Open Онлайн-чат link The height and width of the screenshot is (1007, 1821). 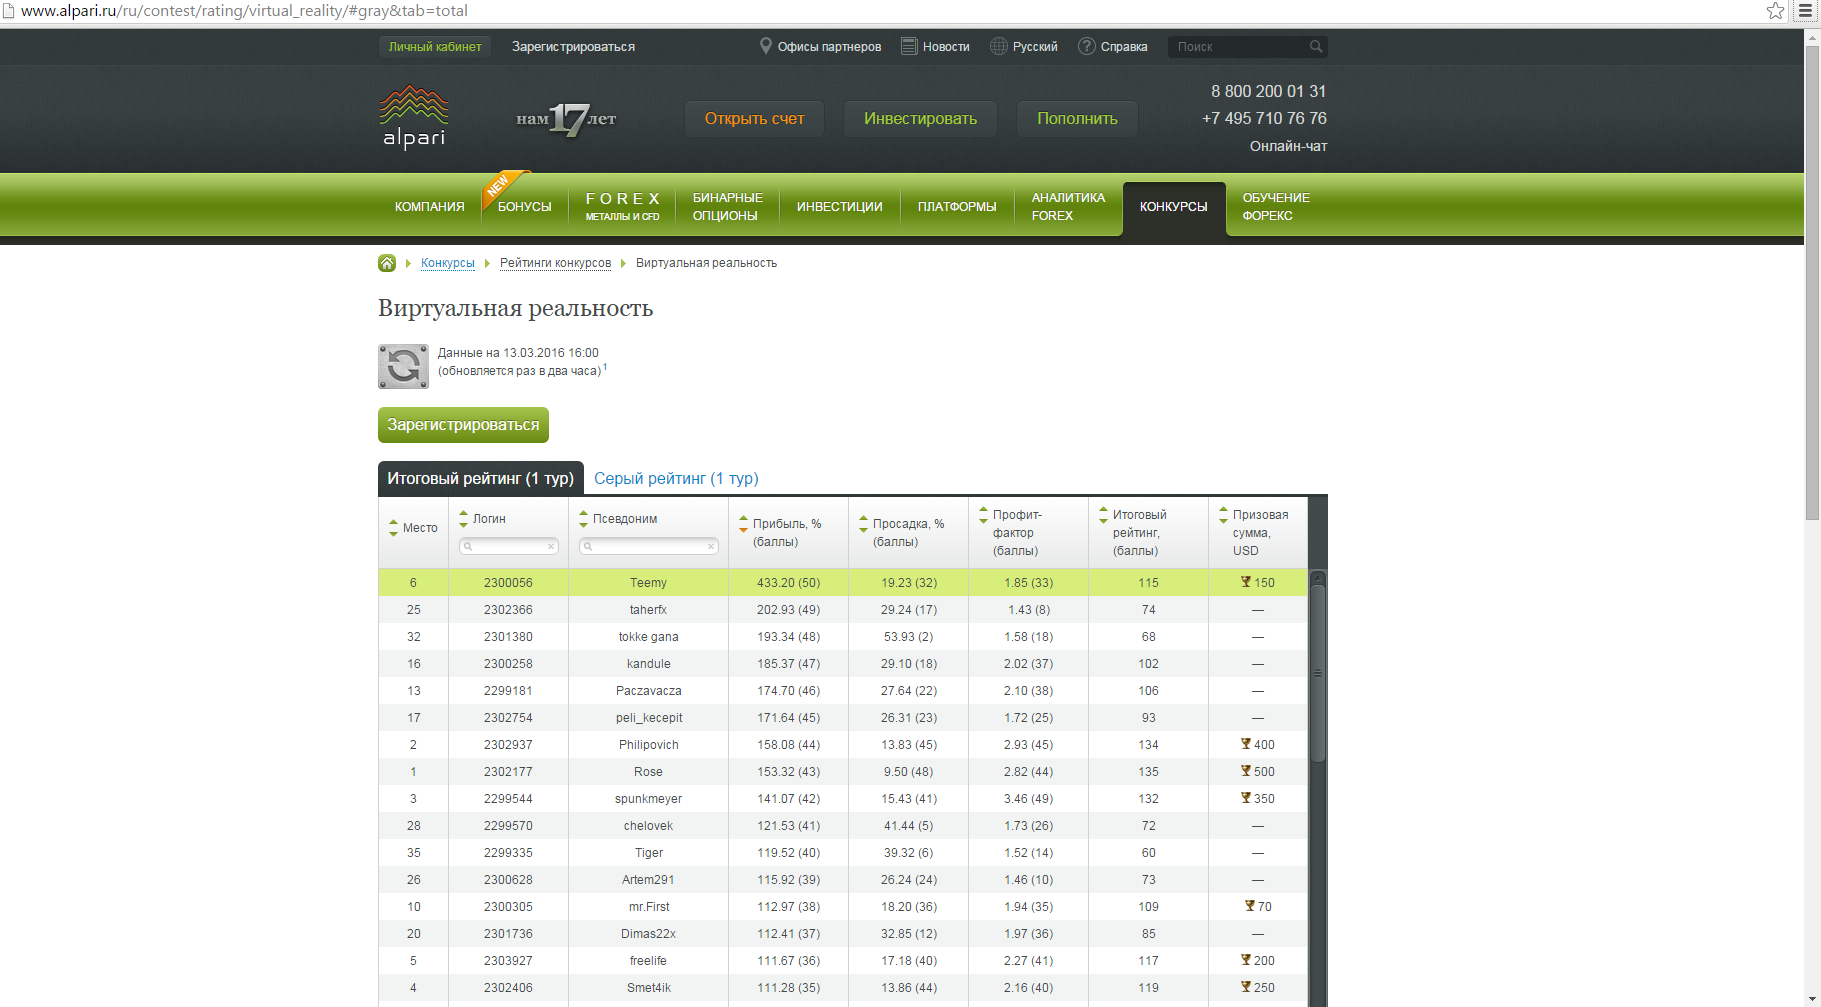point(1288,146)
